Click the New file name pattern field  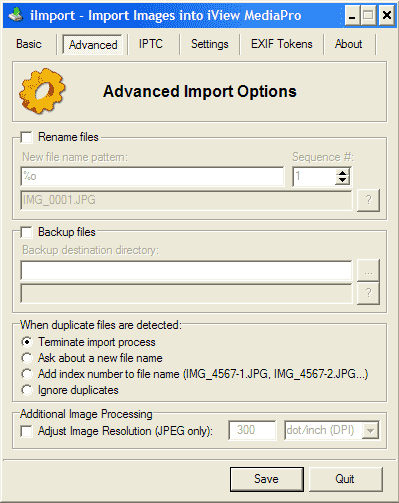152,176
